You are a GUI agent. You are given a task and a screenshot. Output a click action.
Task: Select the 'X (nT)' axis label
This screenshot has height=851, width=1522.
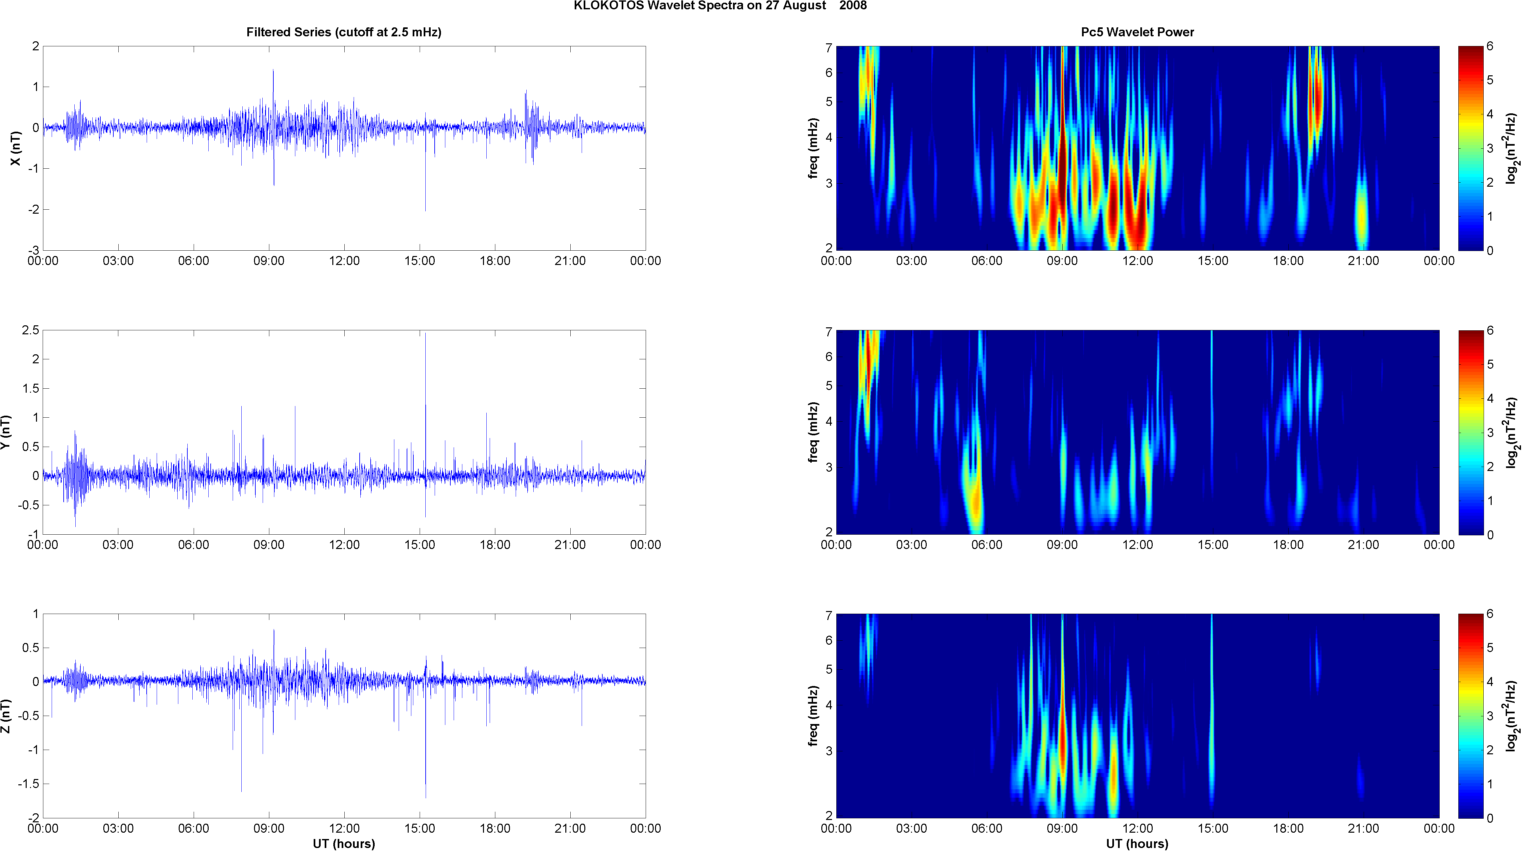[x=15, y=148]
